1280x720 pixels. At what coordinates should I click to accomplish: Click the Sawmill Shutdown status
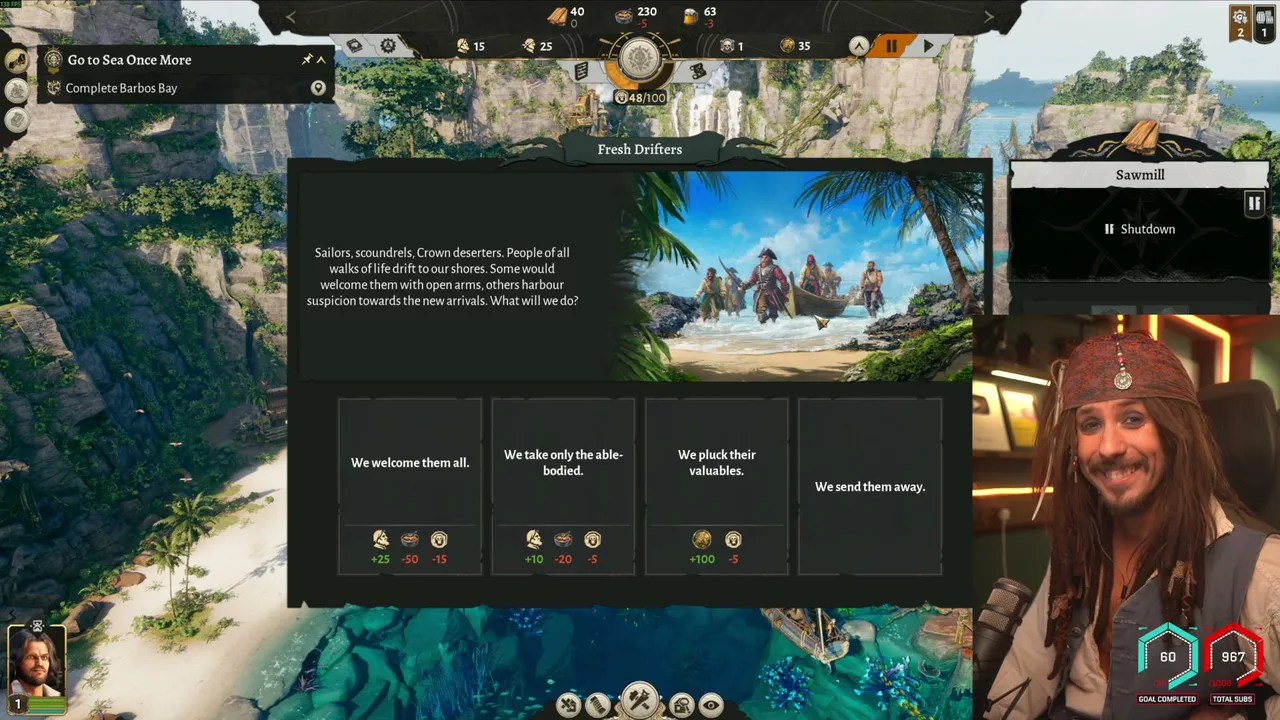[x=1139, y=229]
